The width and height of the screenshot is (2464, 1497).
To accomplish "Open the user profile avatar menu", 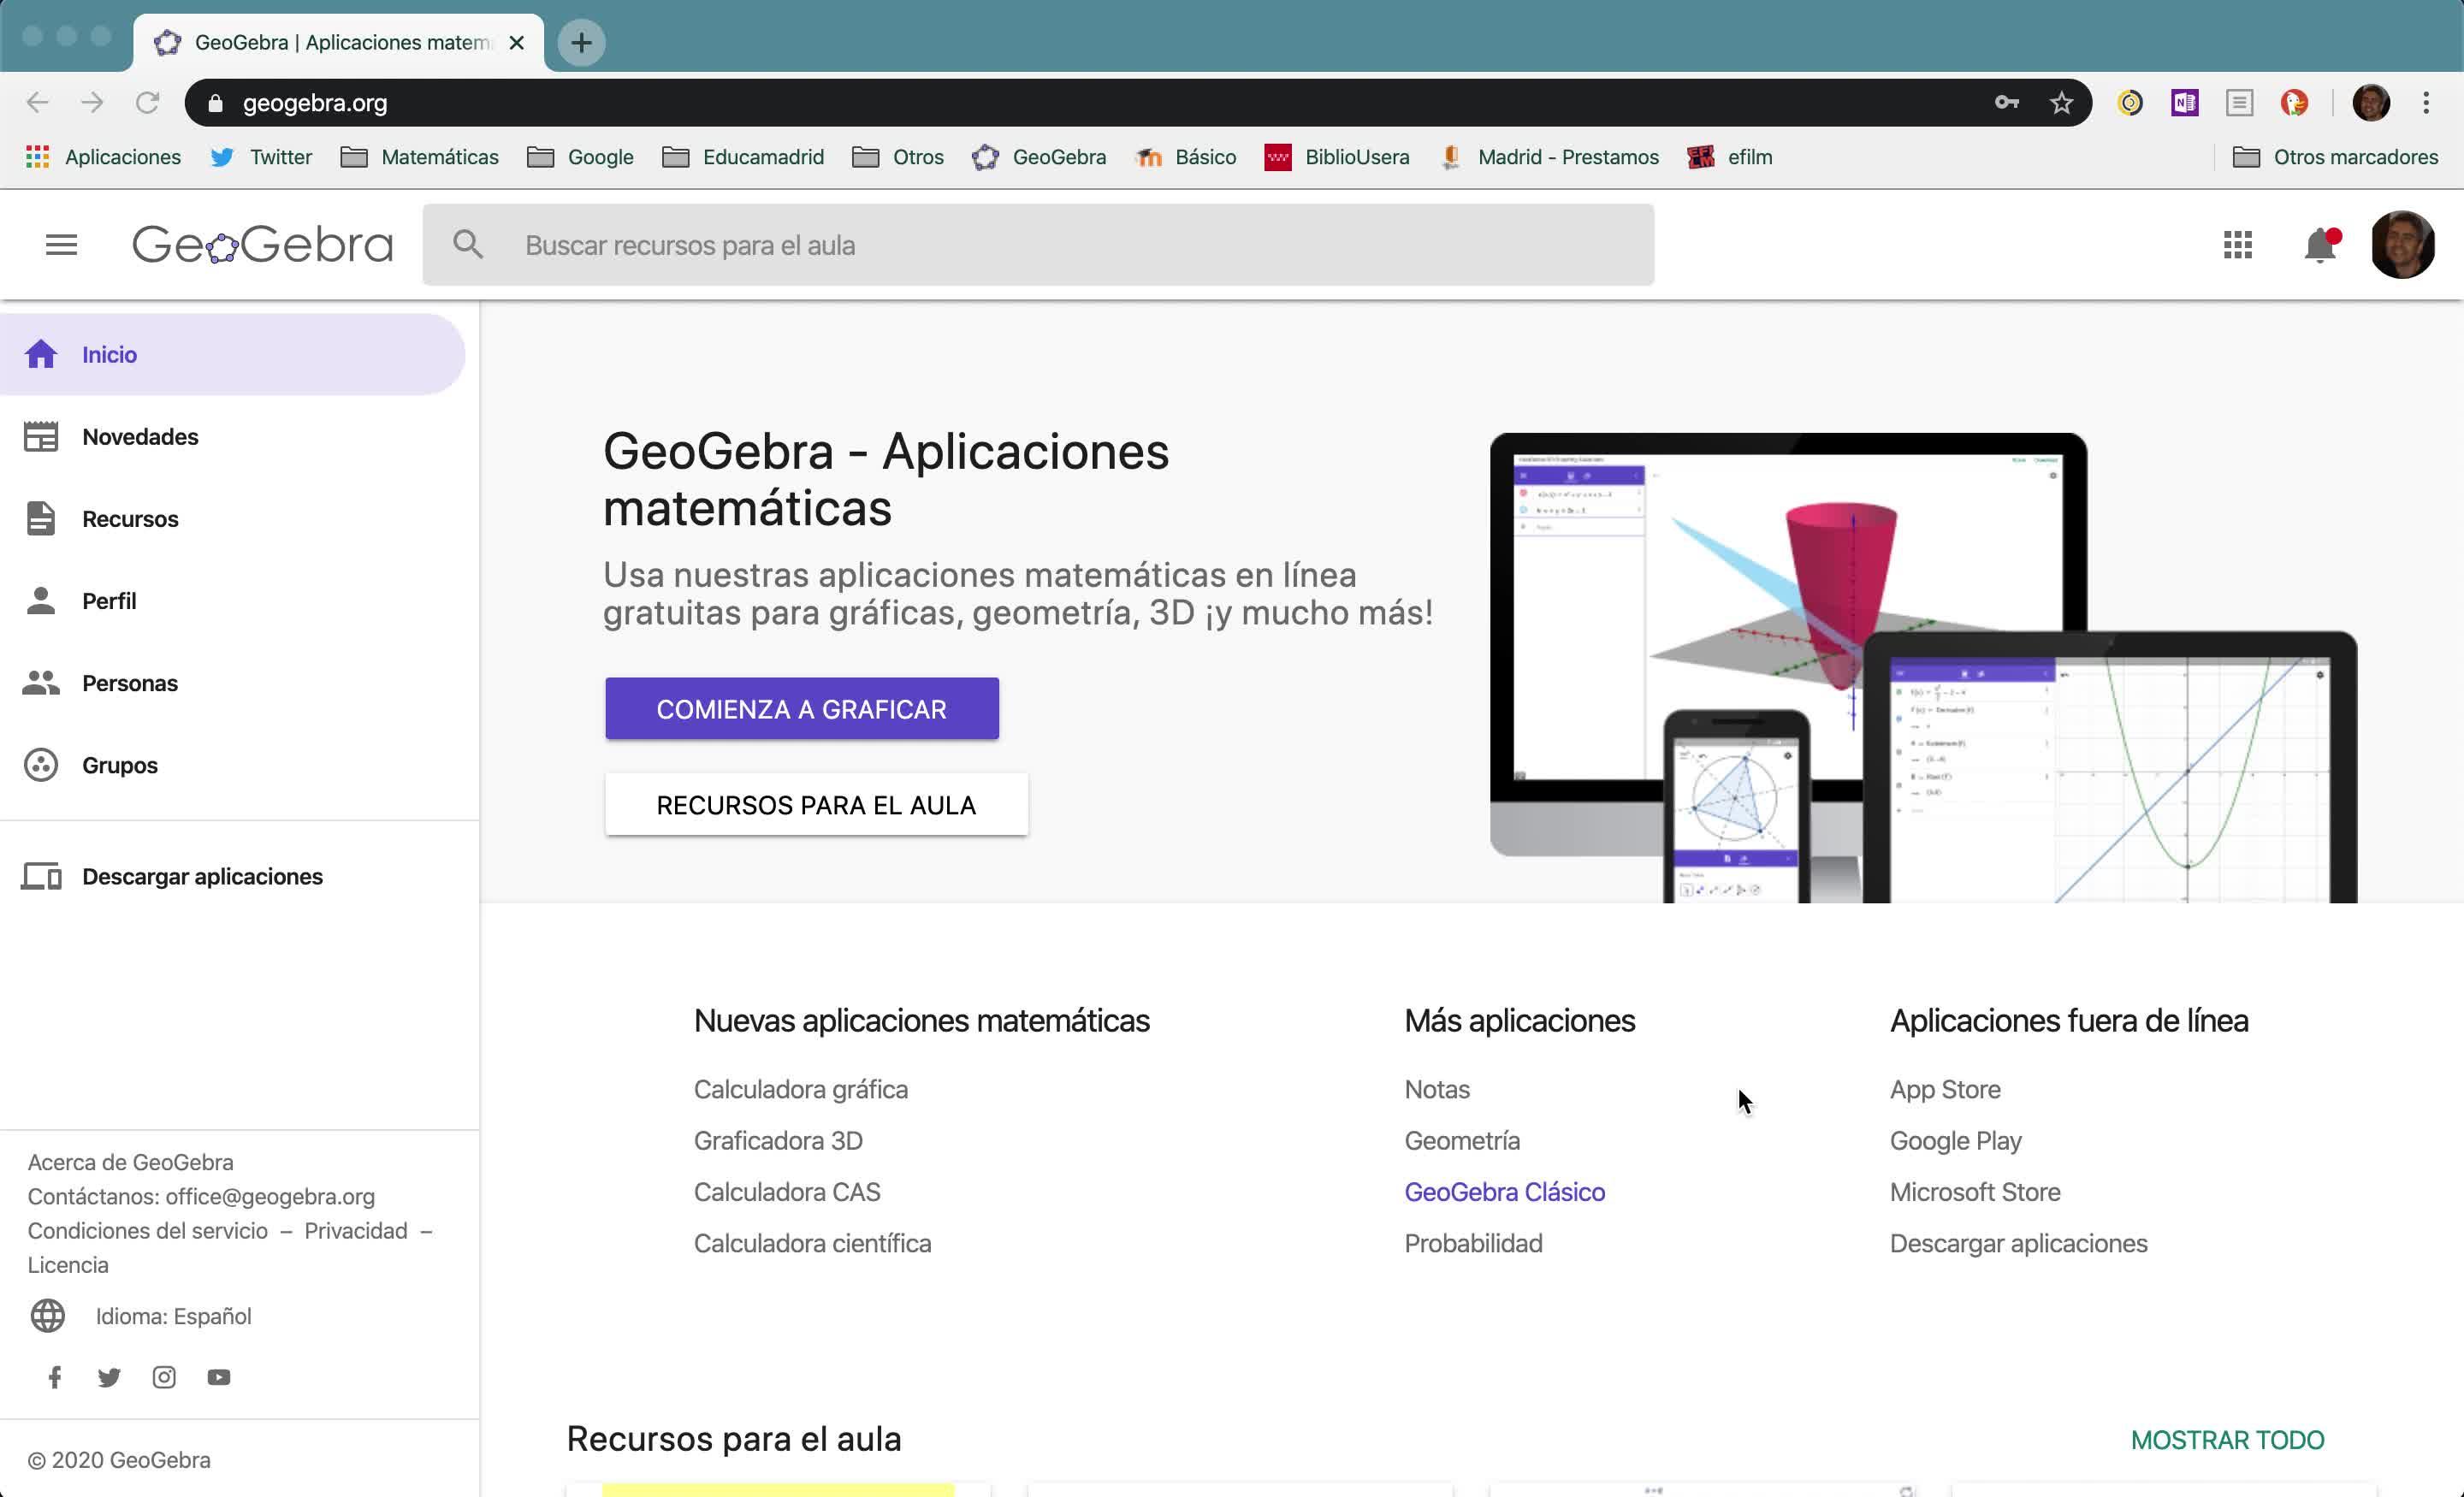I will [2402, 245].
